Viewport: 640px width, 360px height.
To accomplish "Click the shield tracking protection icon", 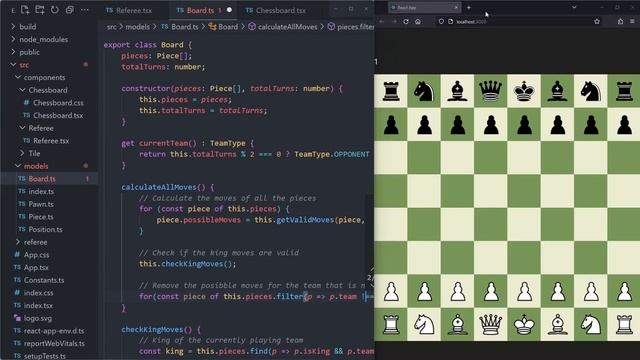I will pos(441,21).
